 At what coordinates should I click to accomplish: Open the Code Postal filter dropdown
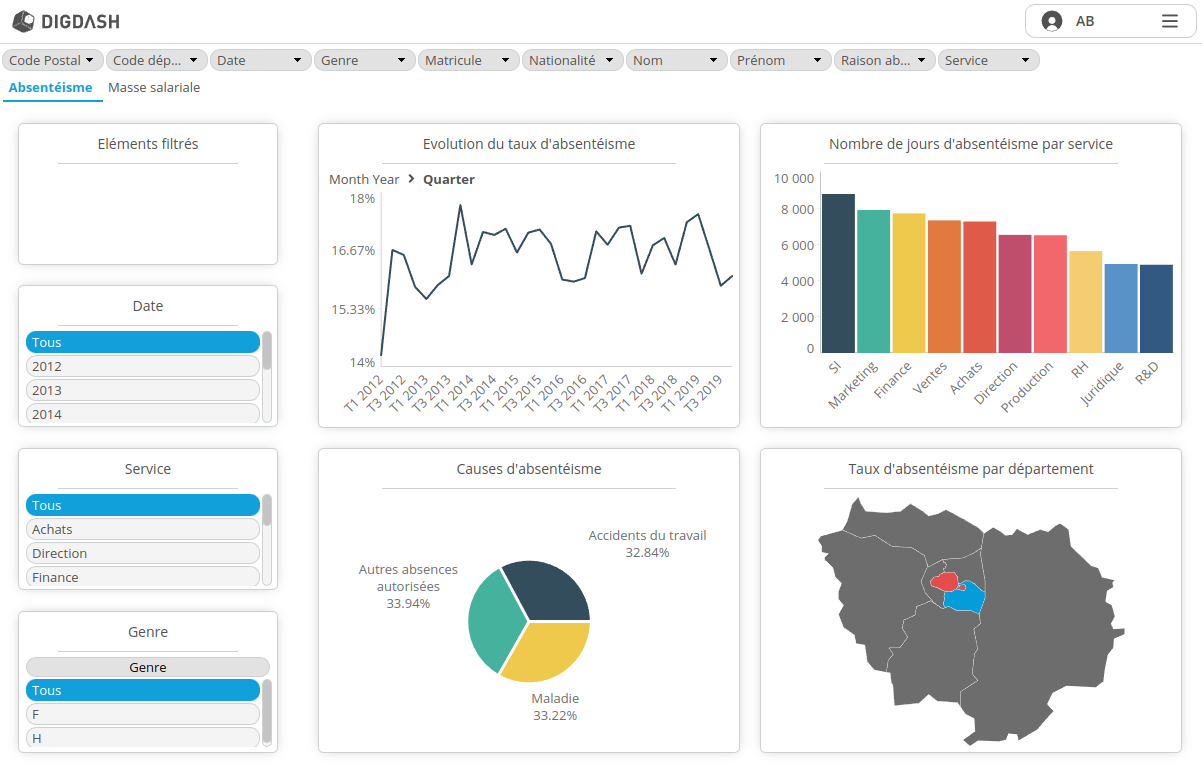(52, 59)
